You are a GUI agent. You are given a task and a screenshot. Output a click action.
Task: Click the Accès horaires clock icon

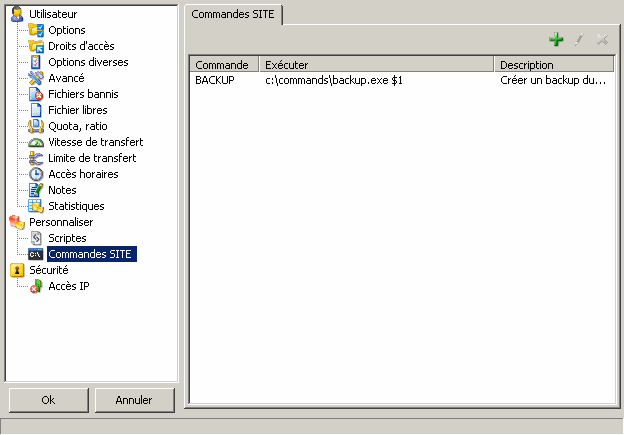[x=37, y=174]
